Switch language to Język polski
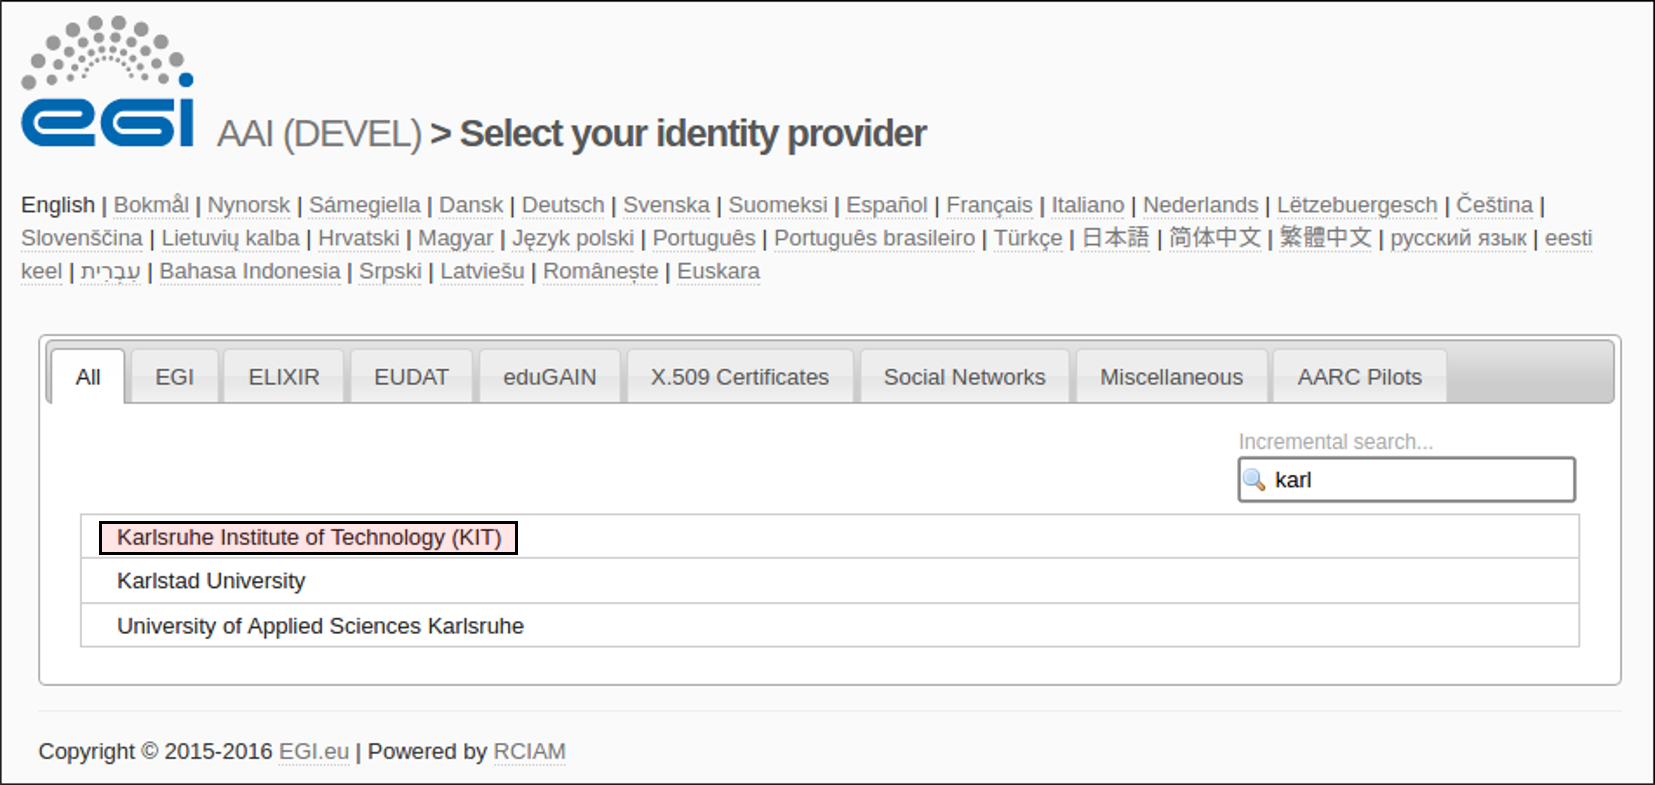 [573, 238]
